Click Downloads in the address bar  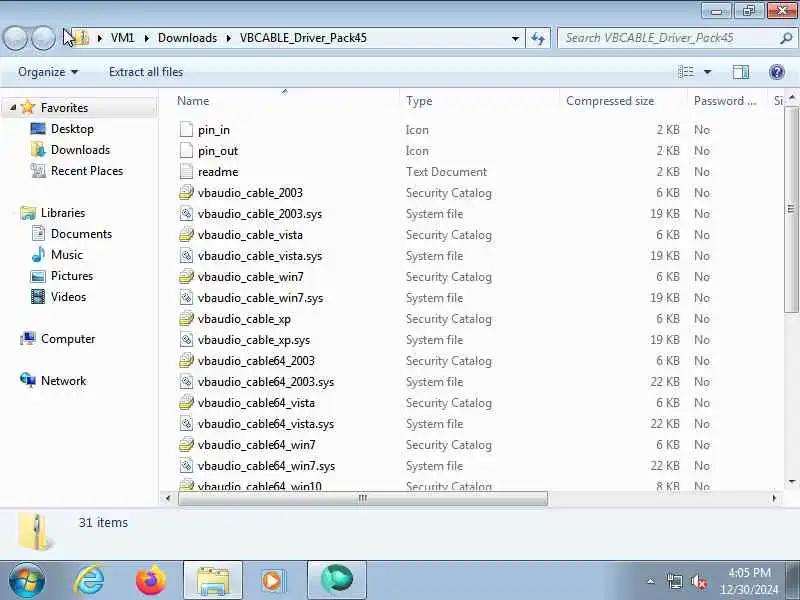187,38
